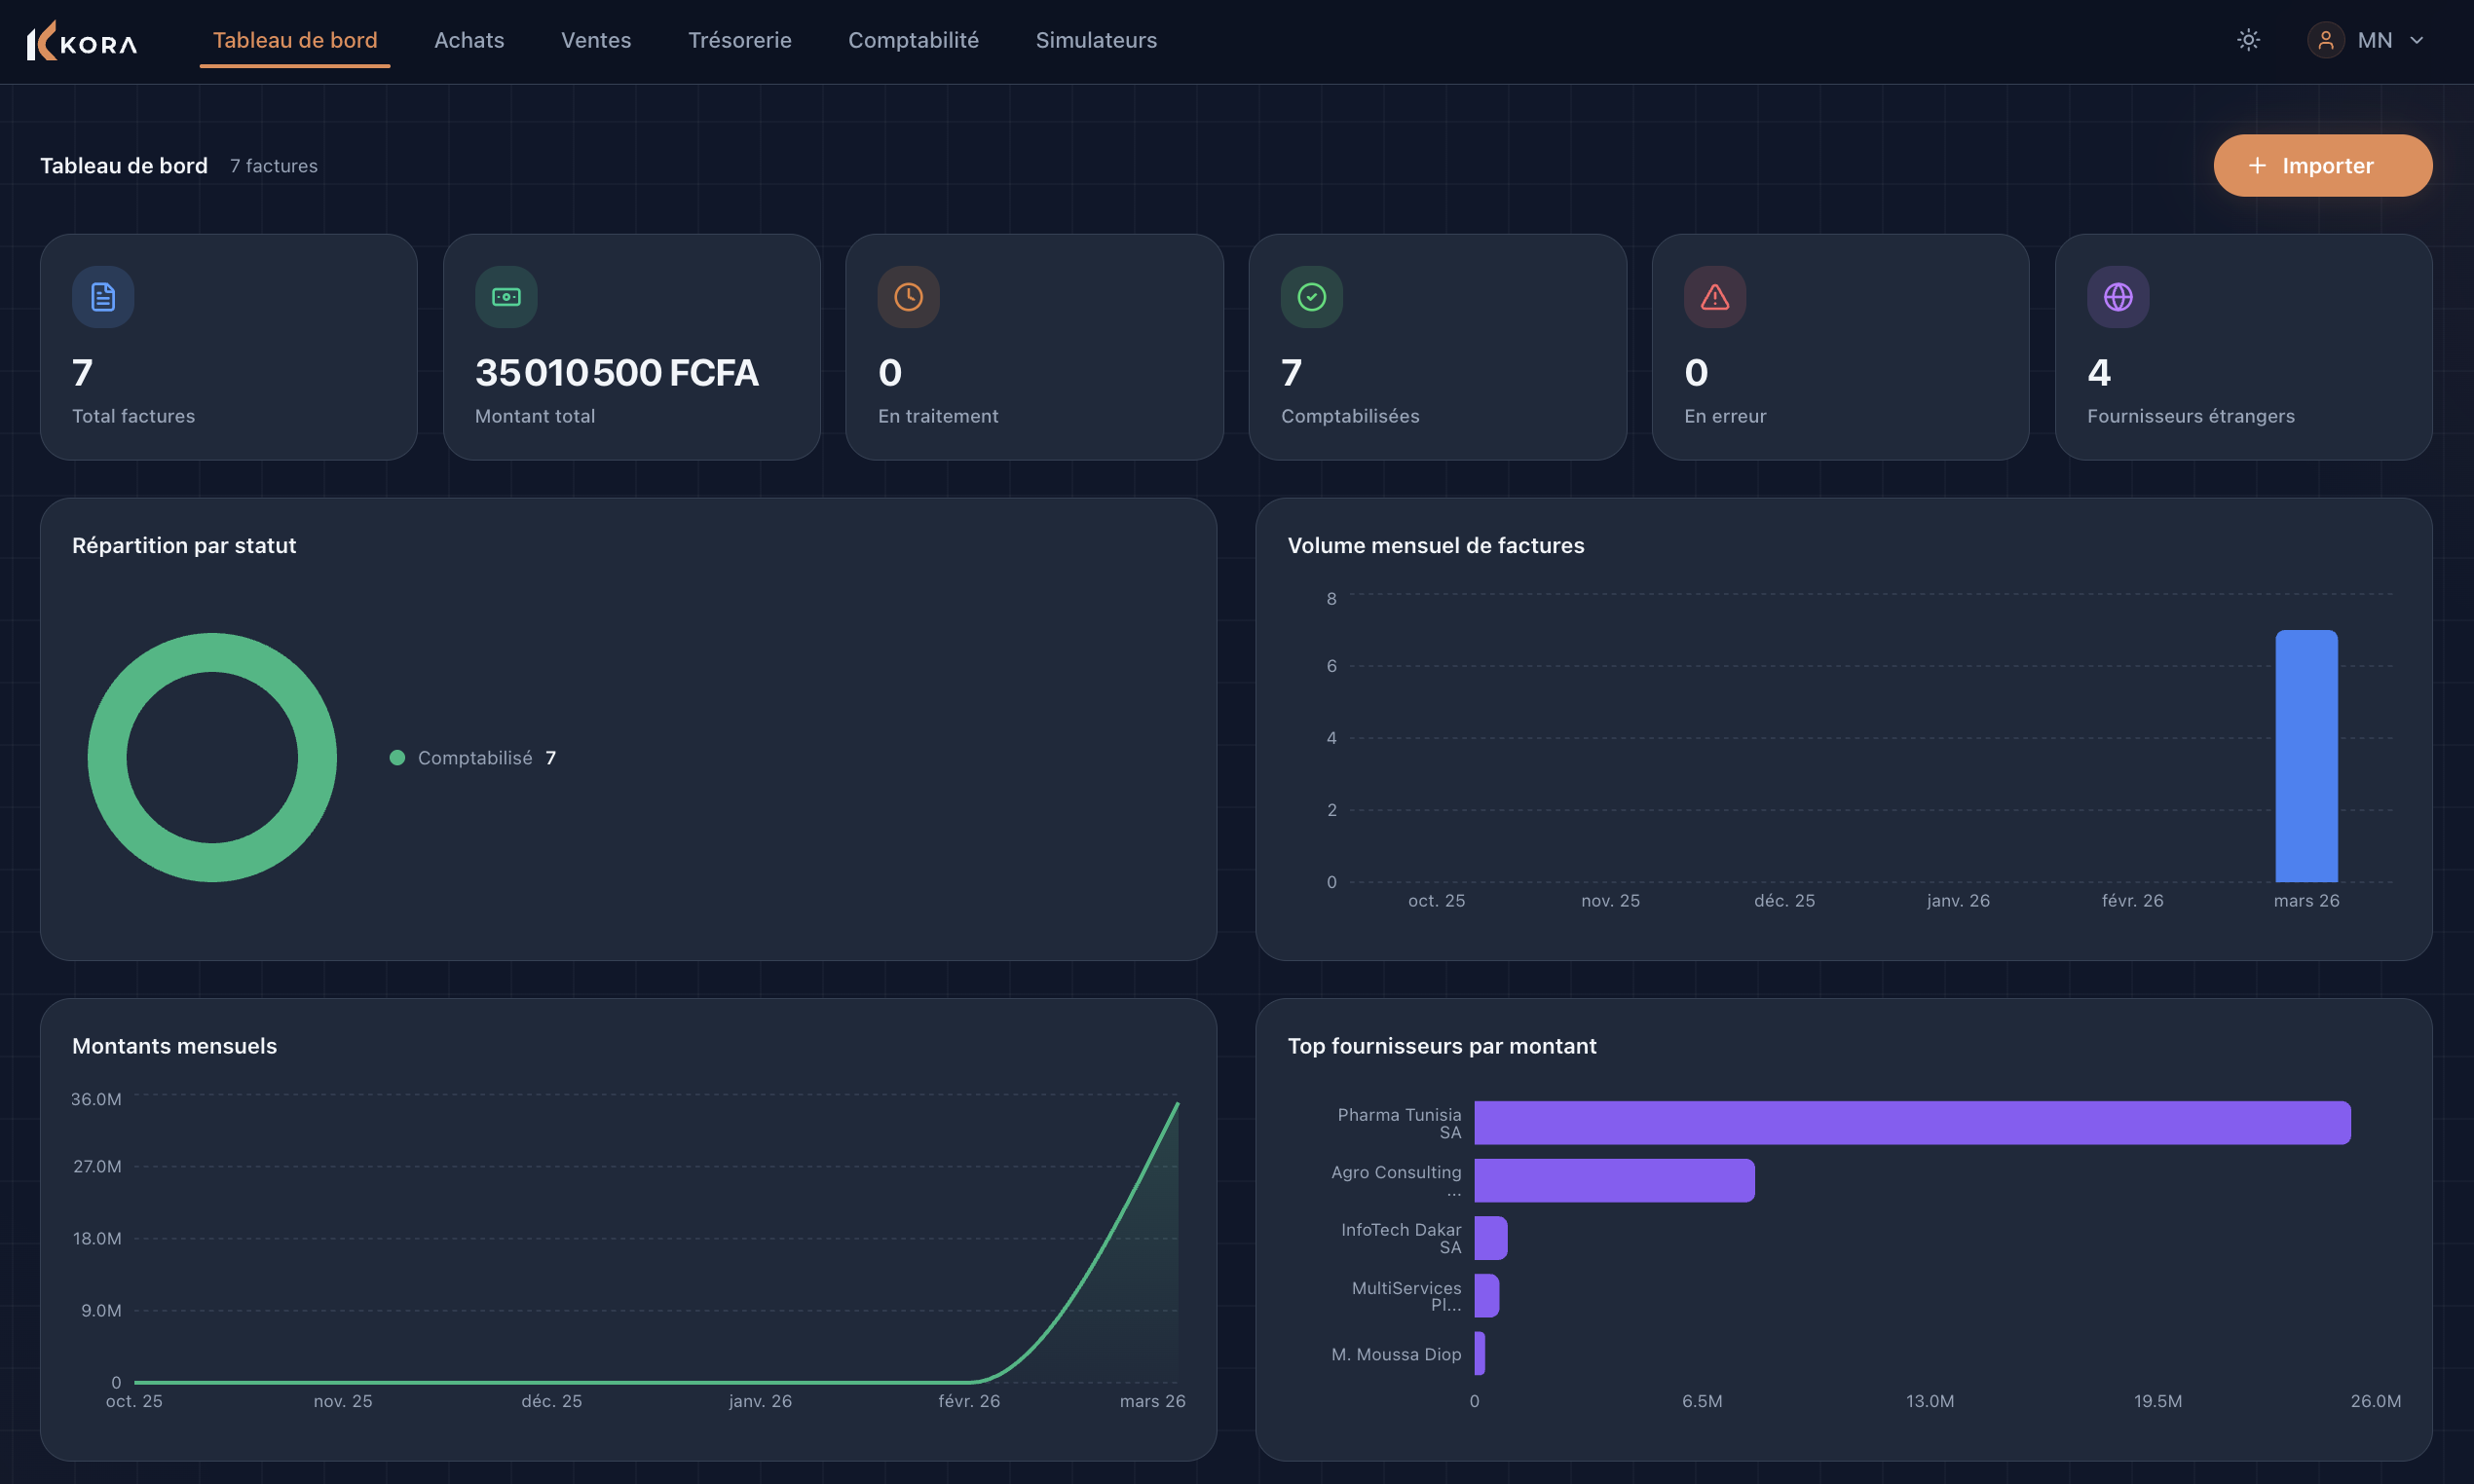Click the plus icon inside Importer button

tap(2258, 165)
